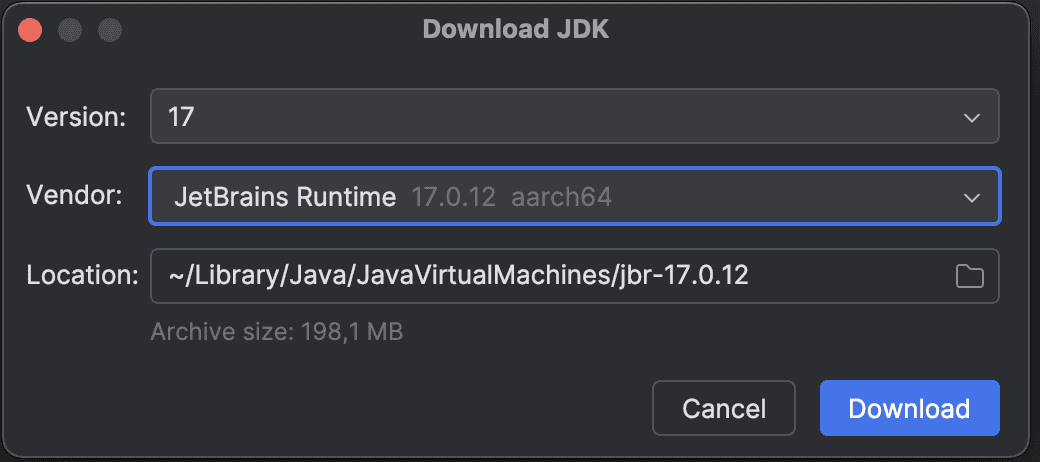The image size is (1040, 462).
Task: Click the Download JDK title bar text
Action: [x=515, y=30]
